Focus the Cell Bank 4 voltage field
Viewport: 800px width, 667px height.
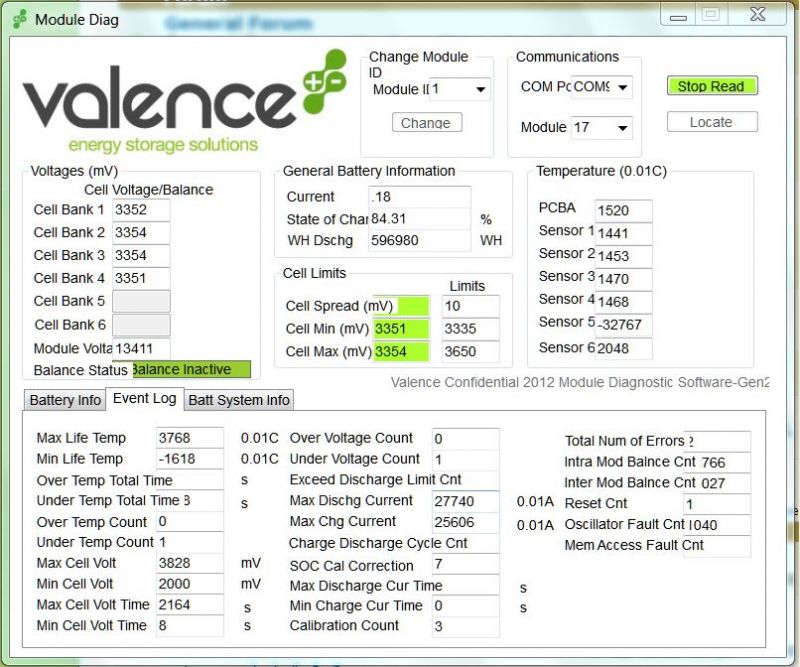(141, 278)
